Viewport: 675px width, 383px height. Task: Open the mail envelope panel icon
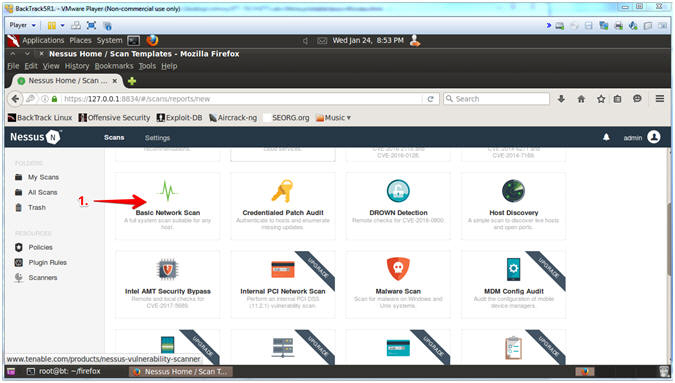(x=322, y=41)
